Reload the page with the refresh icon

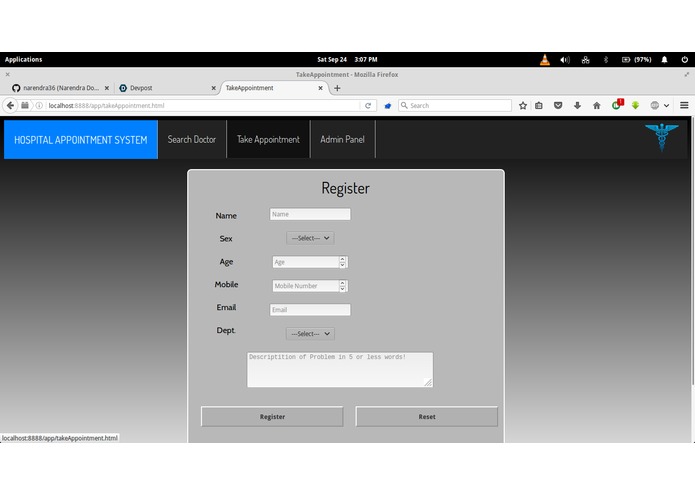coord(368,105)
